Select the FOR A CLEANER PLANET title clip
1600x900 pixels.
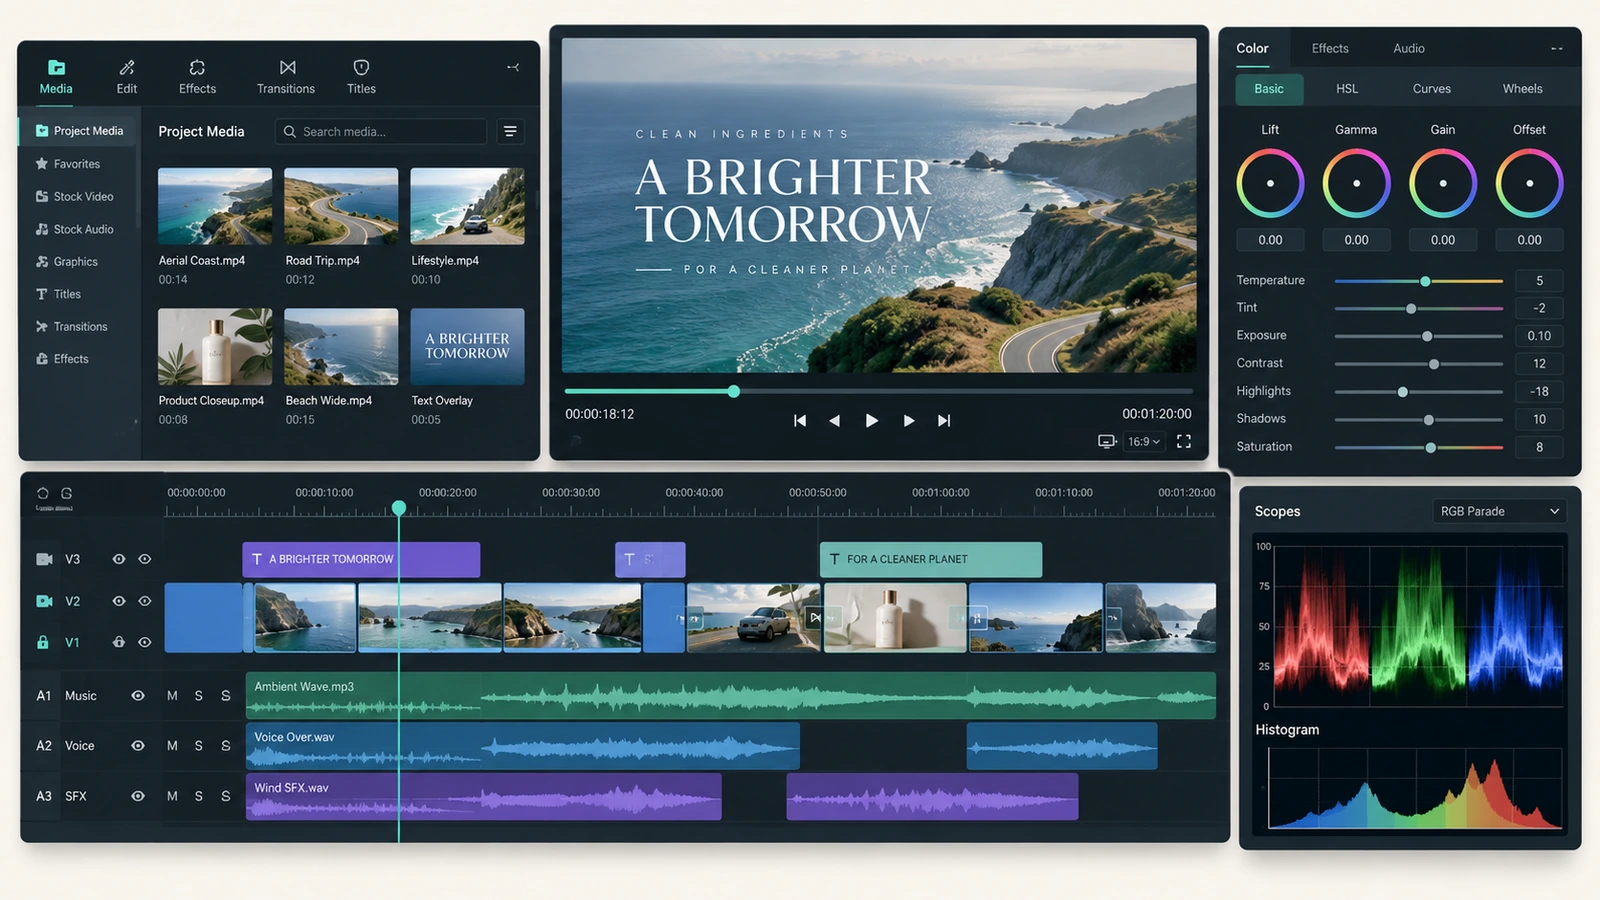[931, 559]
